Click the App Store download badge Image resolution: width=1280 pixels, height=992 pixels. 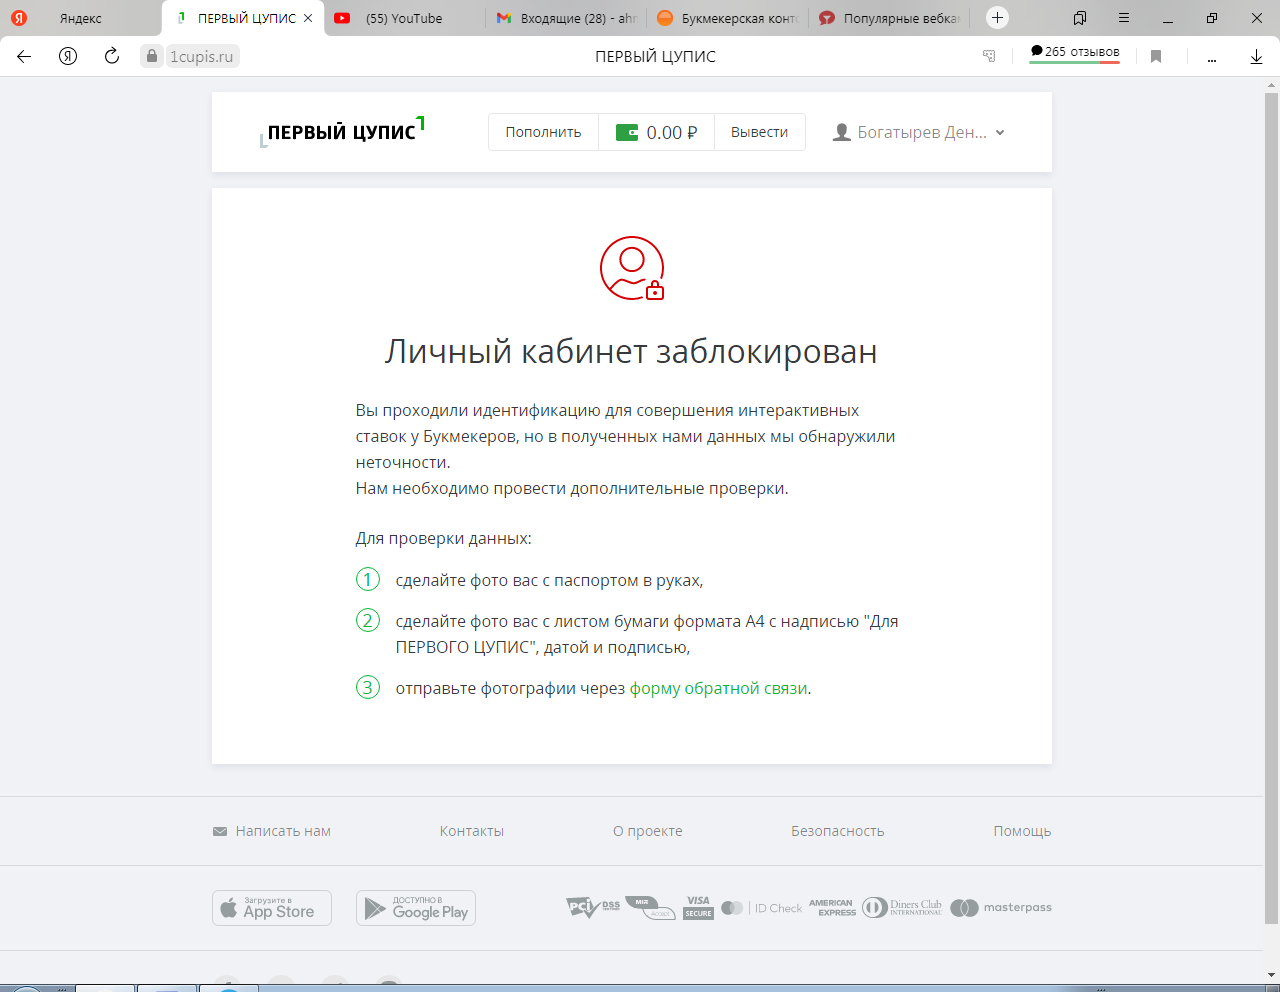[x=272, y=908]
